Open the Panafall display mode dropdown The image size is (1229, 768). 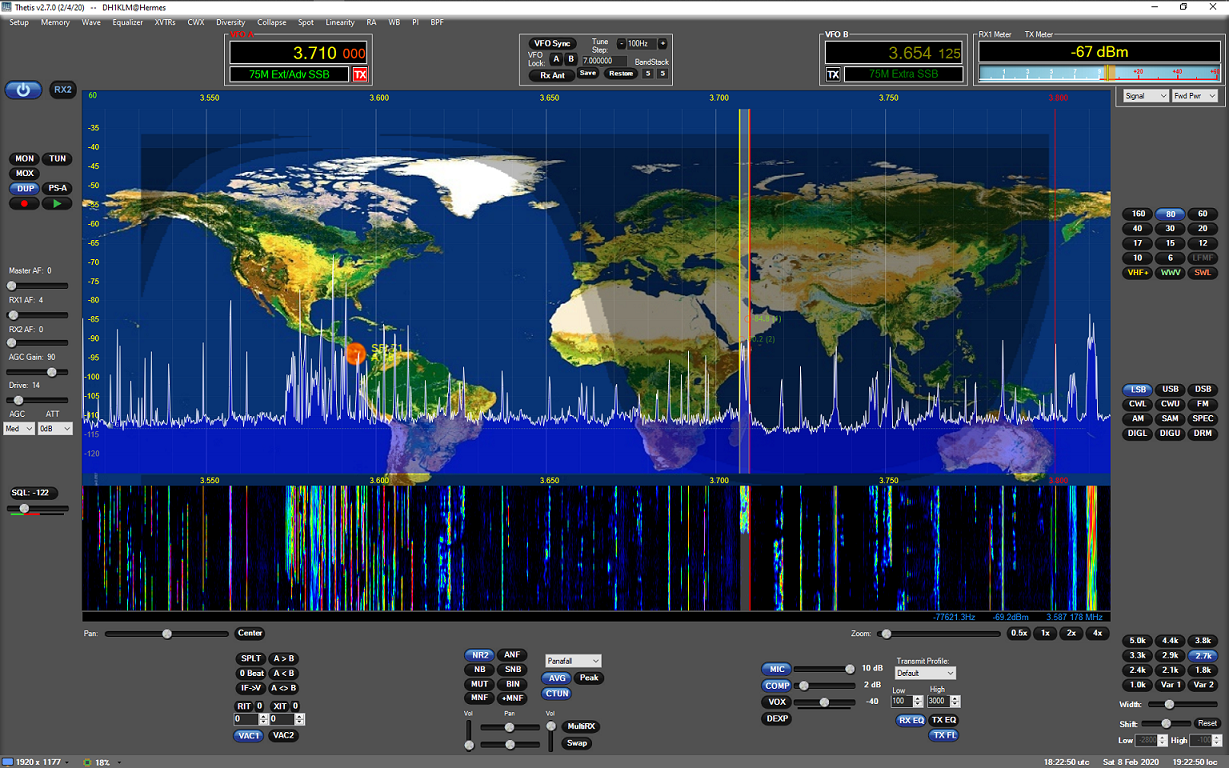(572, 661)
